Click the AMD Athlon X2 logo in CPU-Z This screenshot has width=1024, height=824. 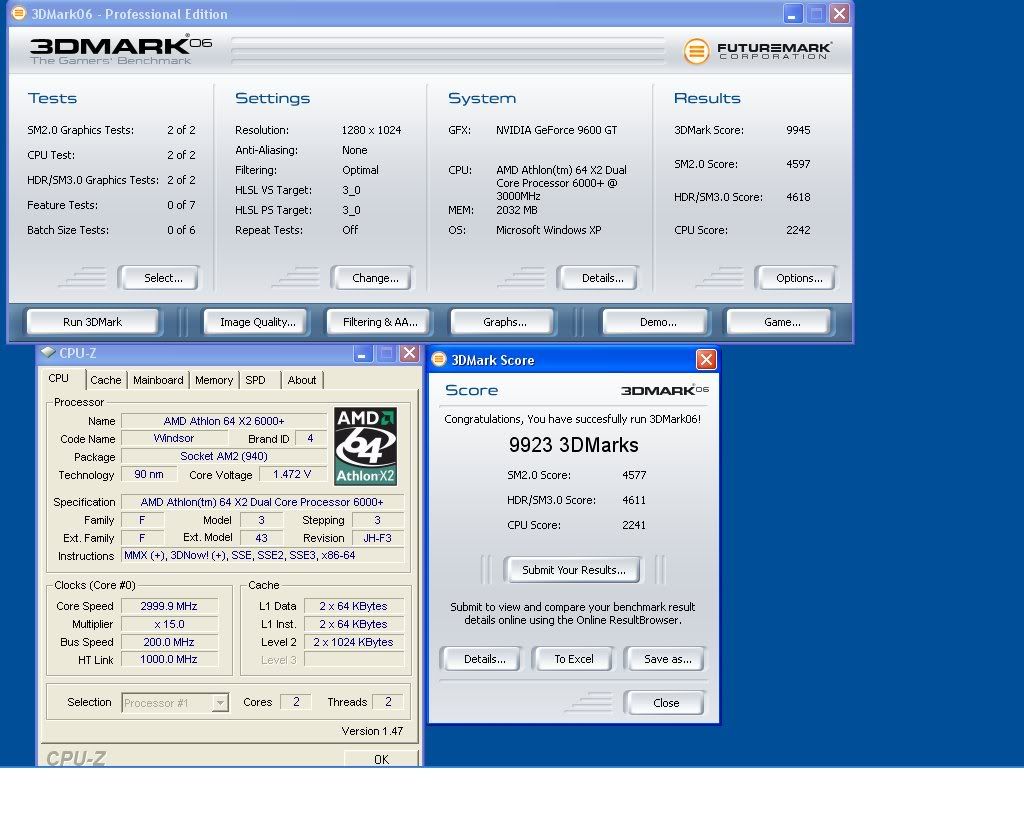coord(365,446)
